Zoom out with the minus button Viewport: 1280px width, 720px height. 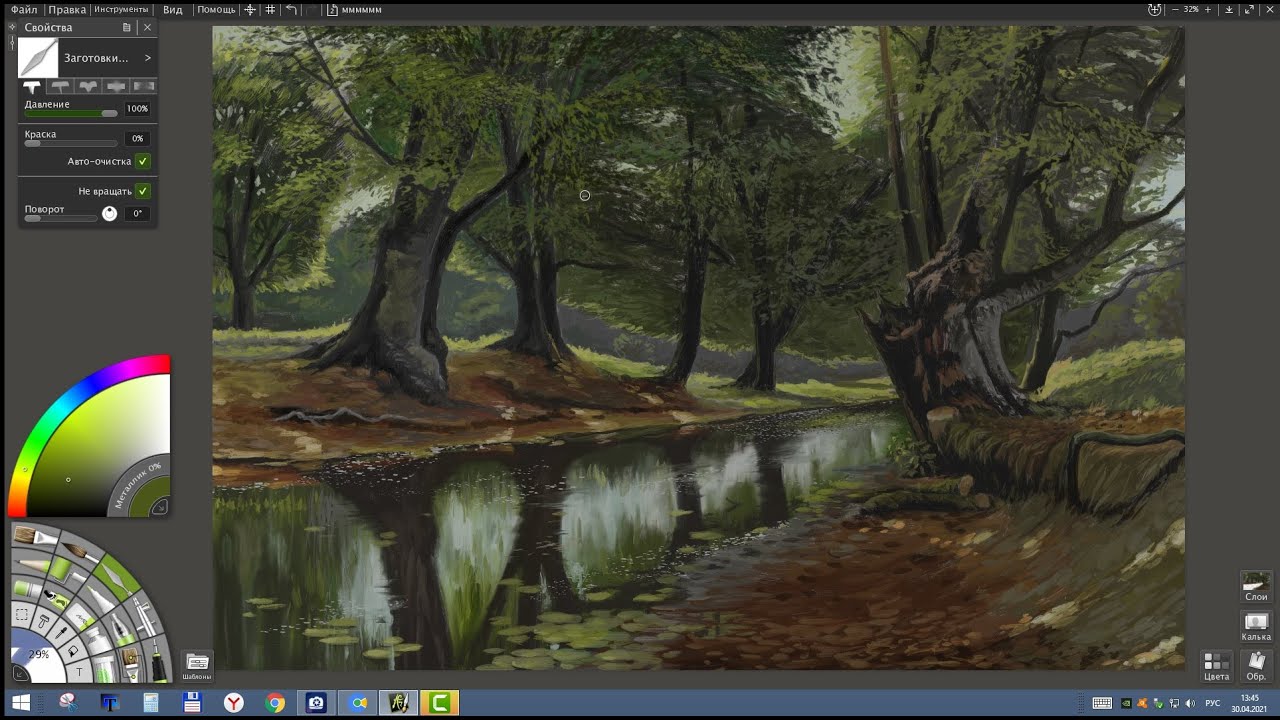tap(1175, 10)
